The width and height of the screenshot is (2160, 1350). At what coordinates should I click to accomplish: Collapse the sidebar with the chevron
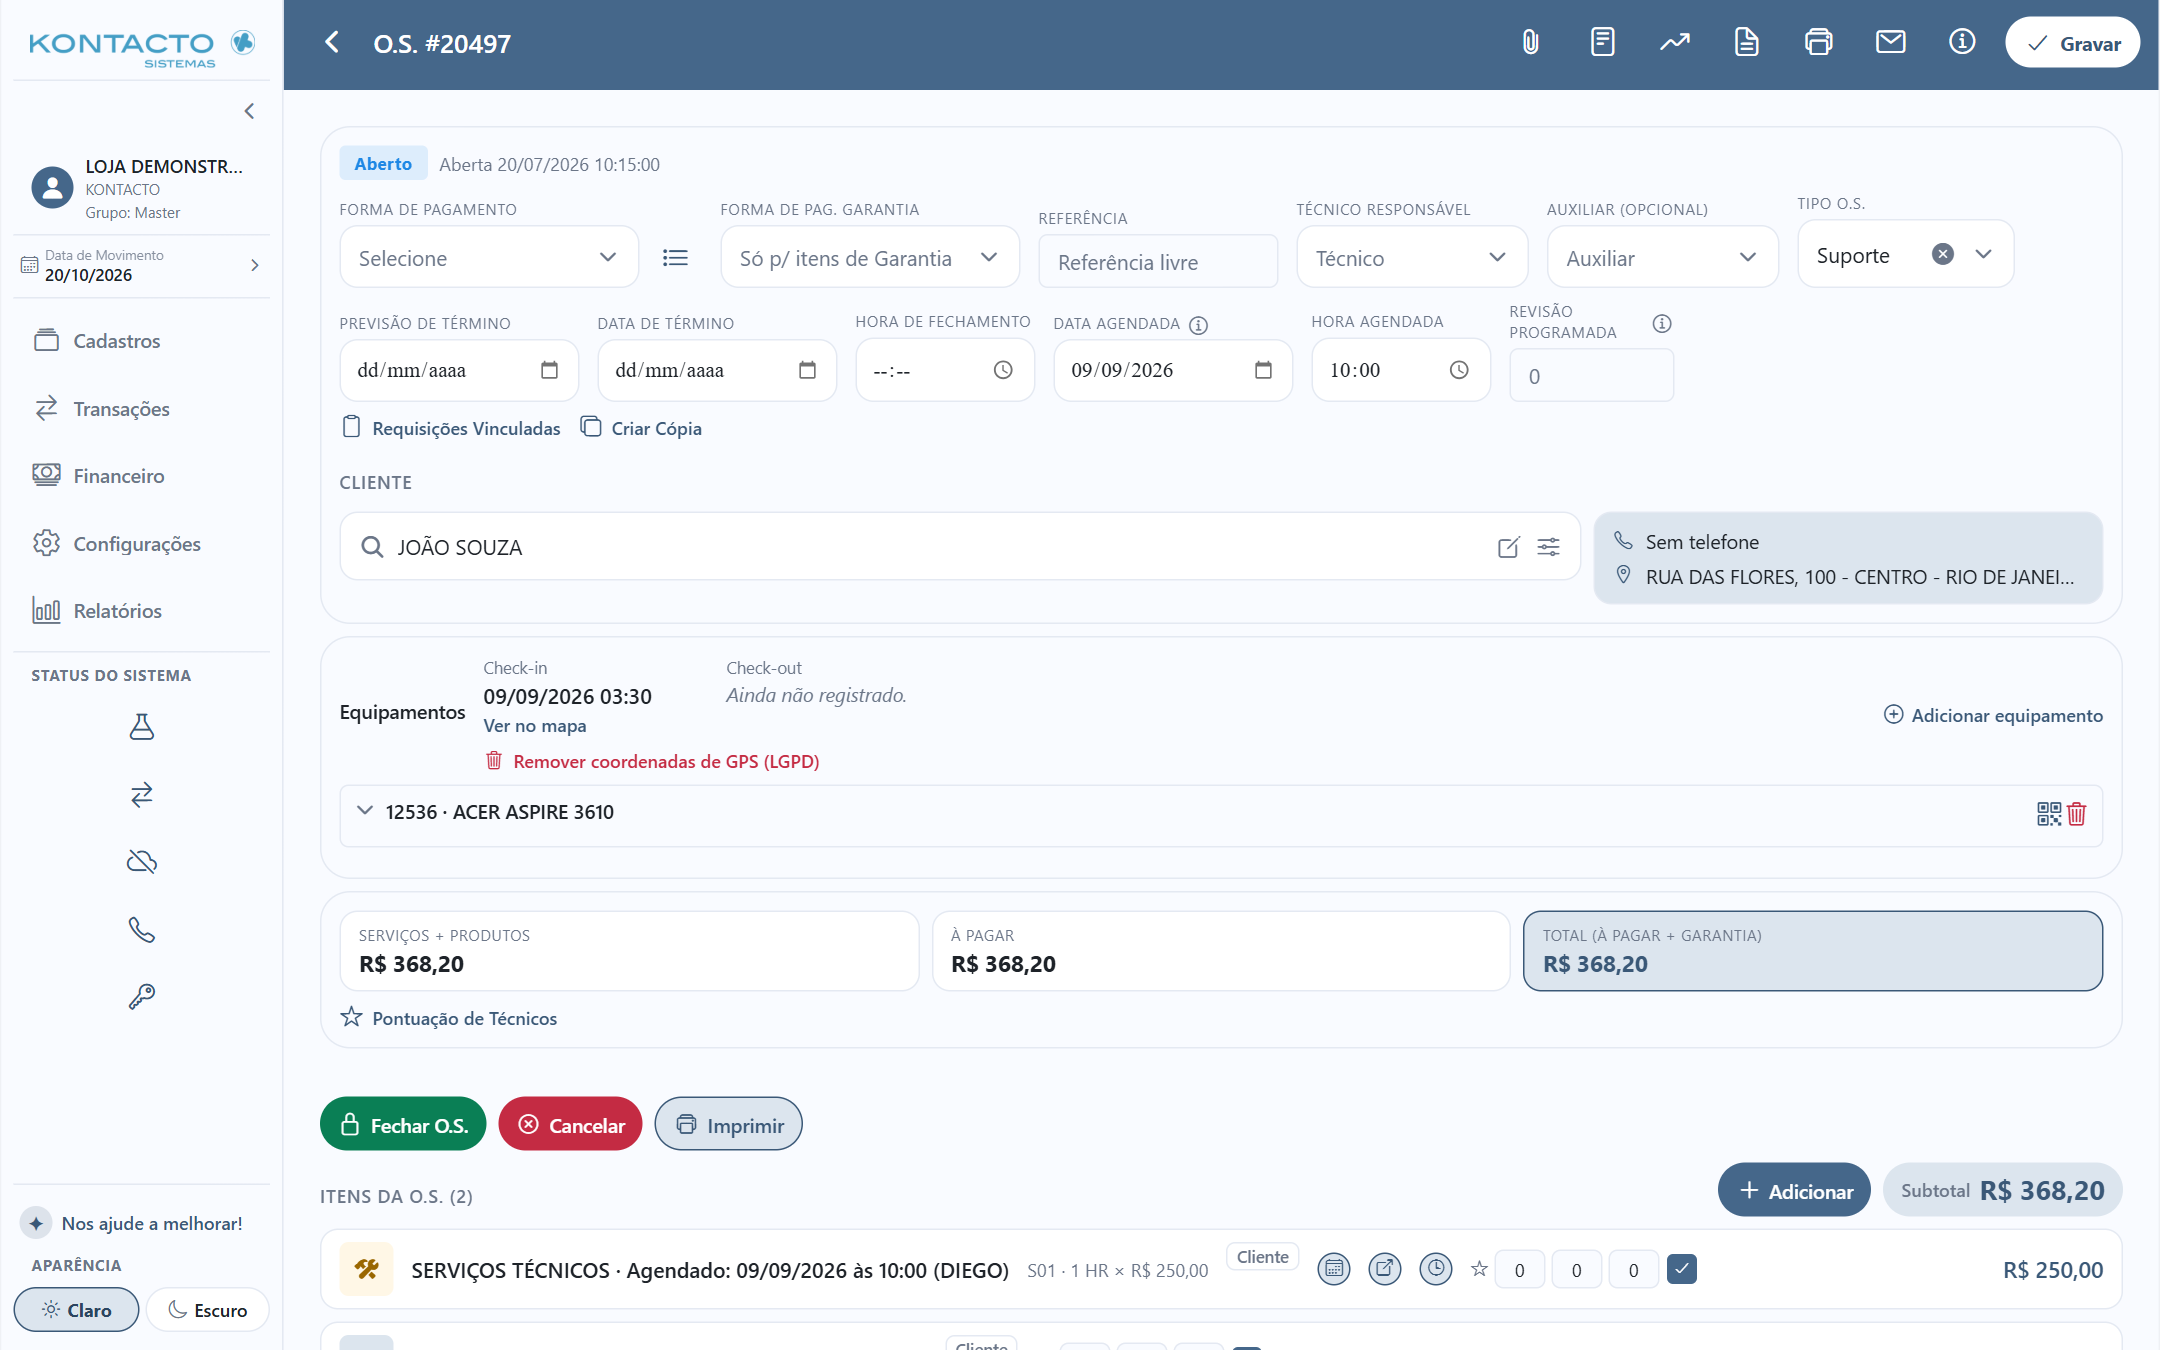pos(249,111)
